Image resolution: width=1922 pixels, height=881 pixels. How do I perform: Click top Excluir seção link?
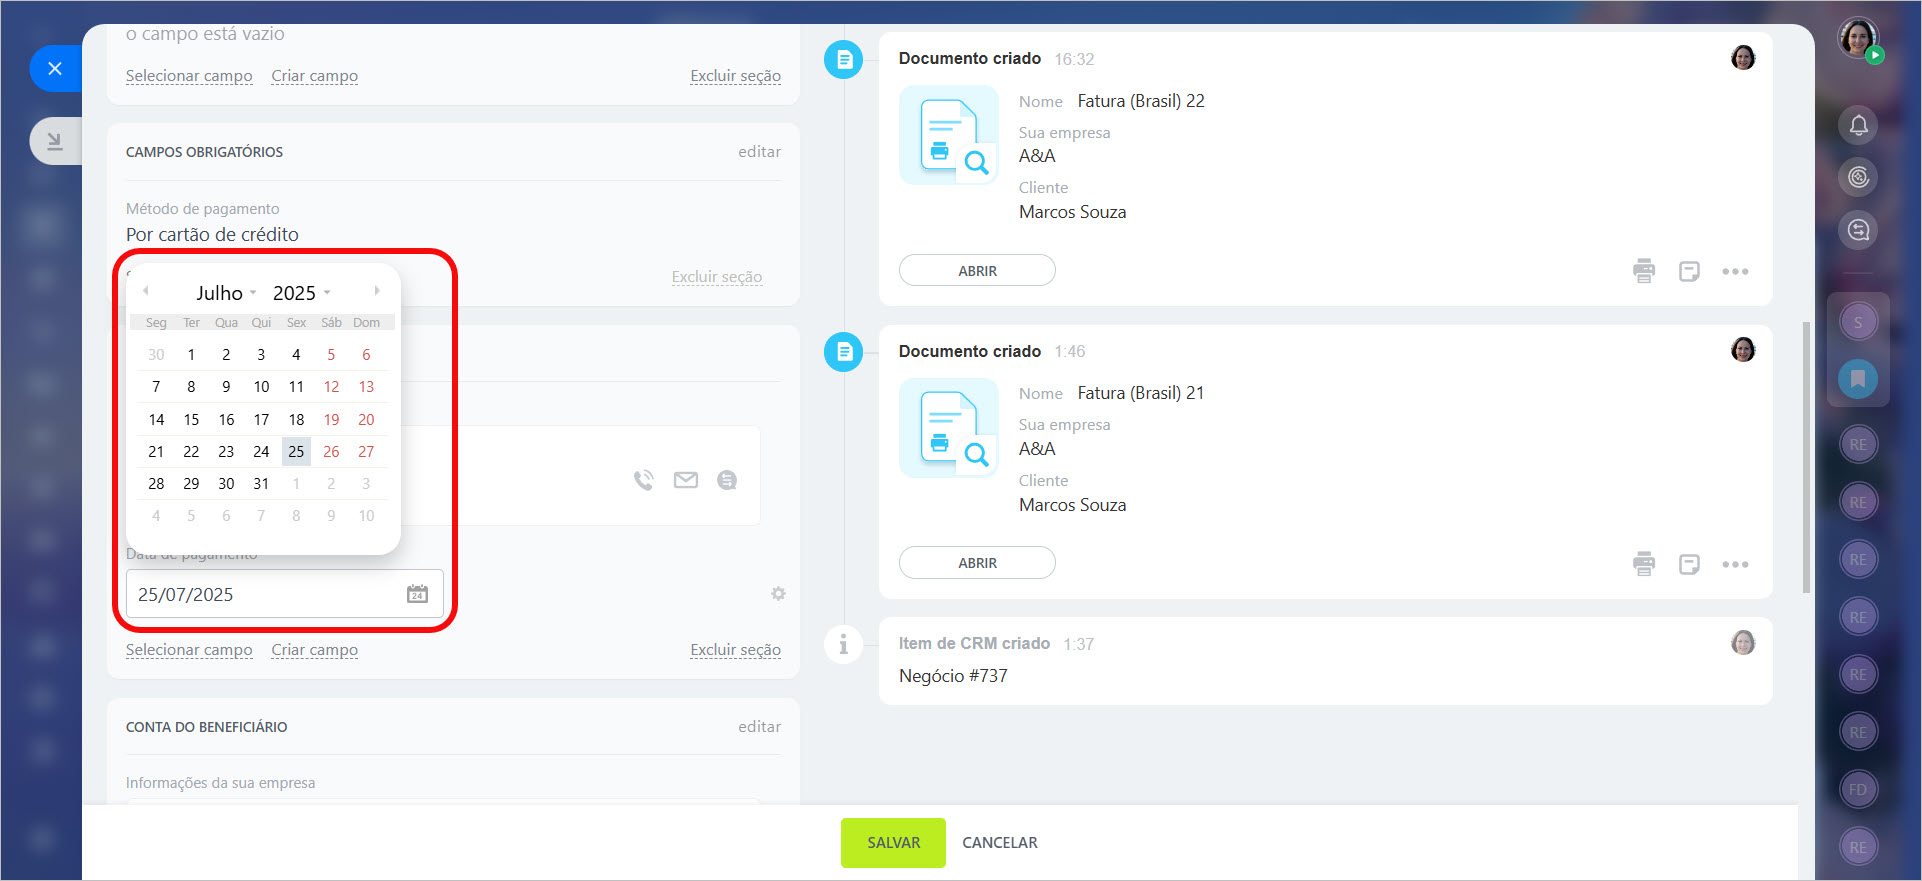tap(735, 76)
